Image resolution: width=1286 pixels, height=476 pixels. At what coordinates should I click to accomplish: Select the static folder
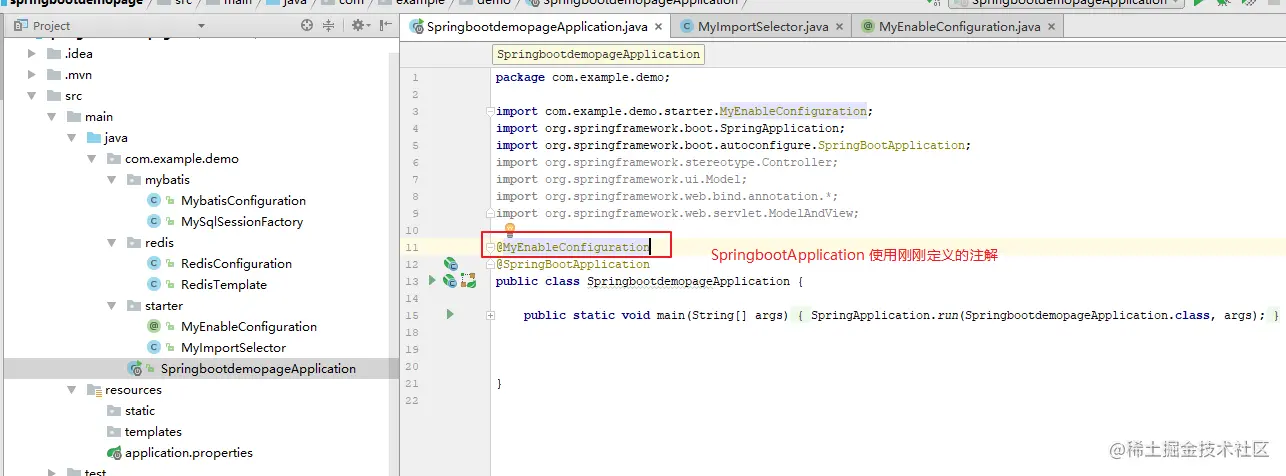point(140,411)
